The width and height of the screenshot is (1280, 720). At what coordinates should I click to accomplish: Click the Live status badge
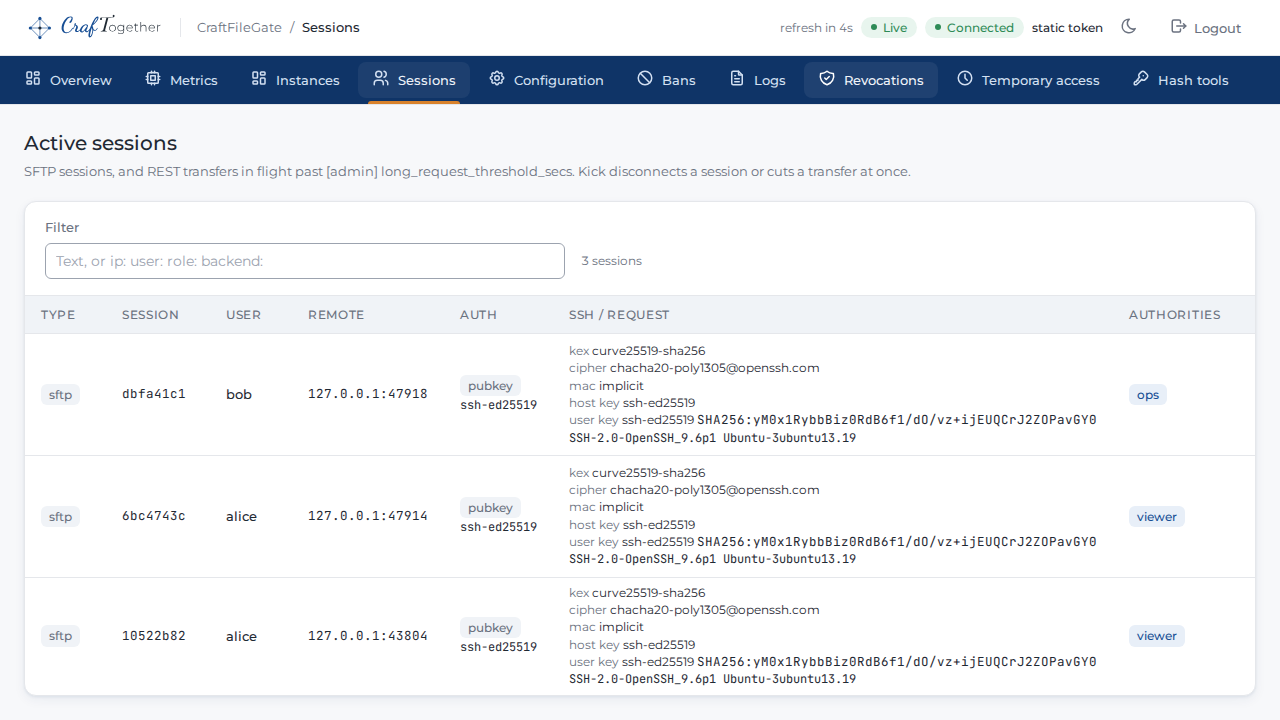point(889,27)
